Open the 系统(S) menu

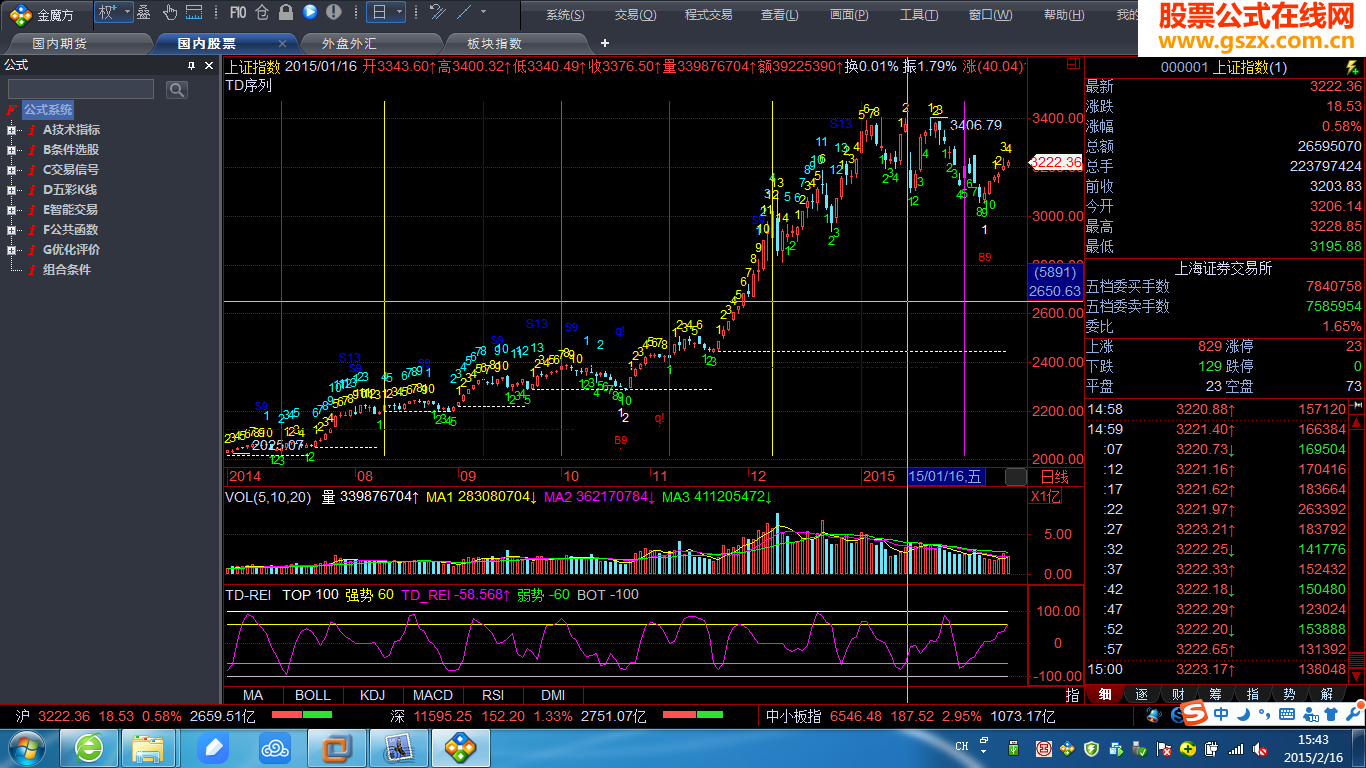tap(565, 15)
